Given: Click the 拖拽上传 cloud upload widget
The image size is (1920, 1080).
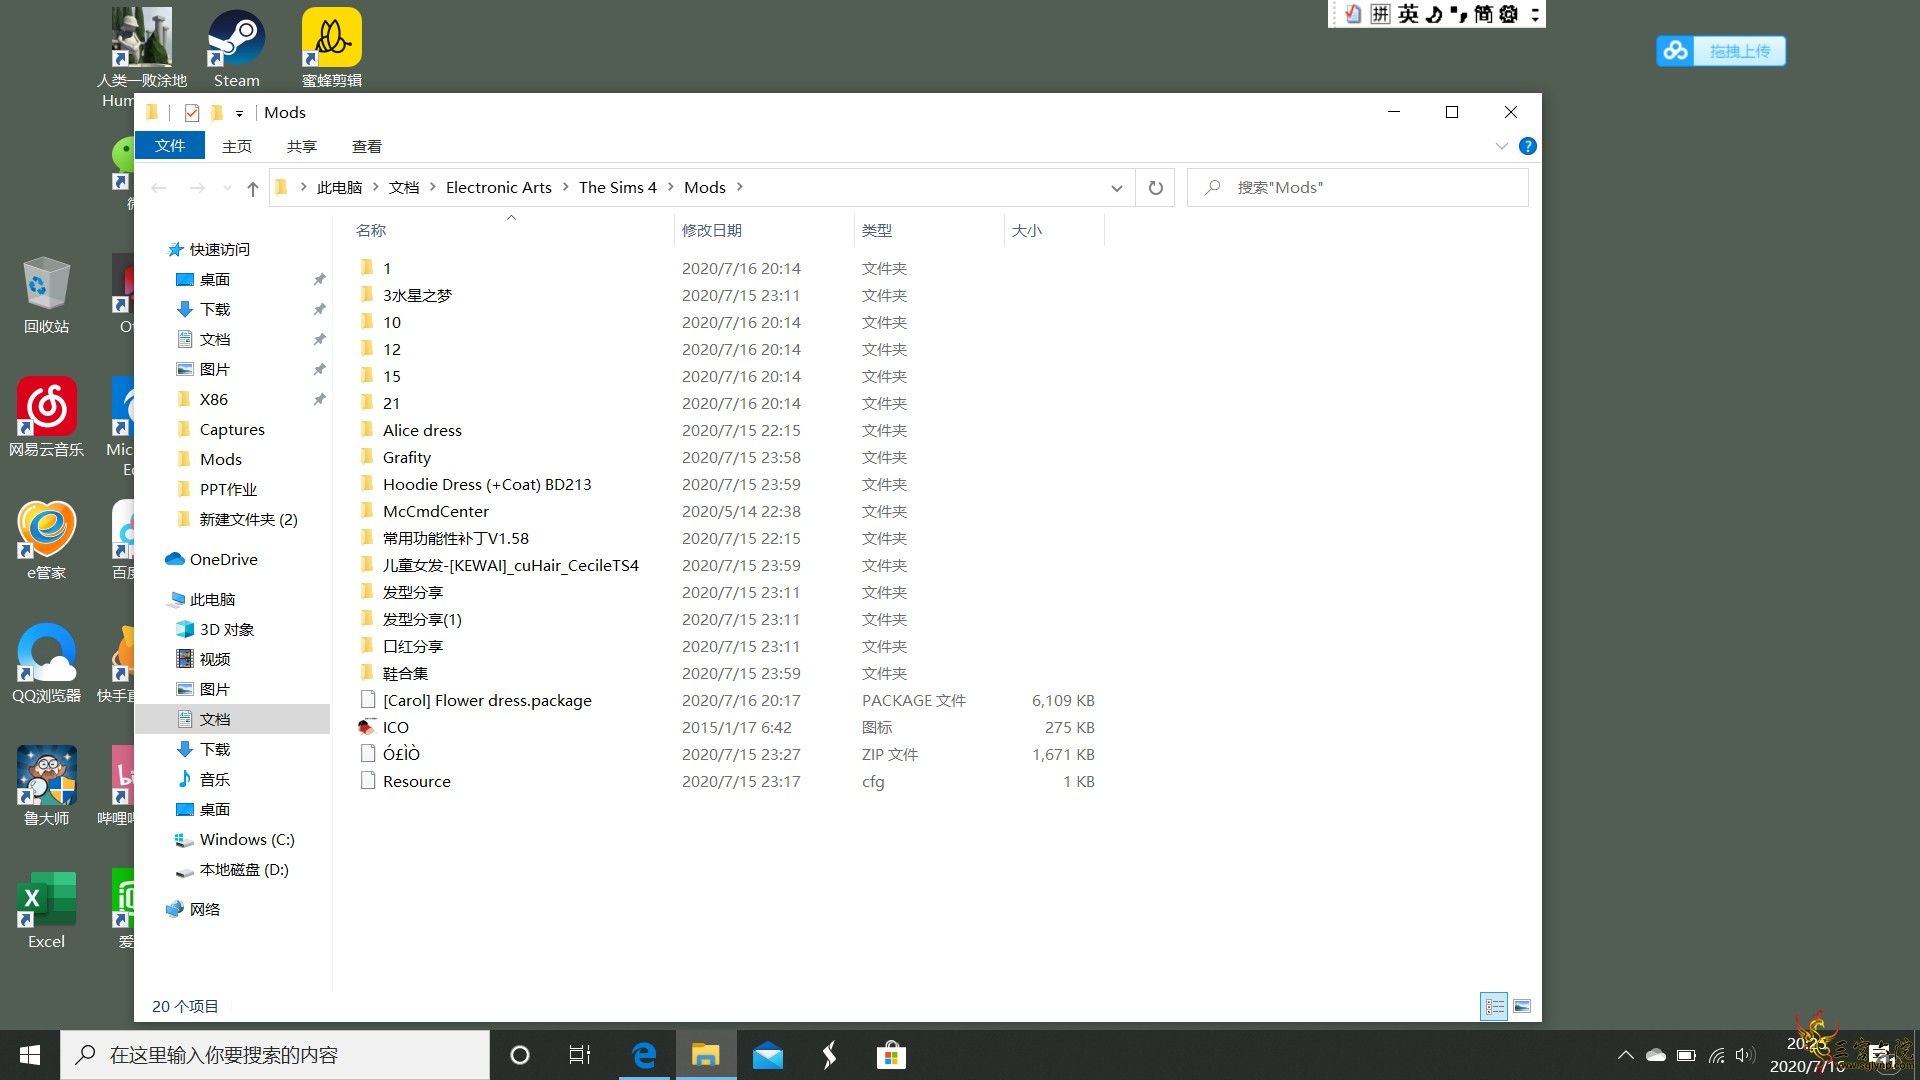Looking at the screenshot, I should coord(1721,51).
